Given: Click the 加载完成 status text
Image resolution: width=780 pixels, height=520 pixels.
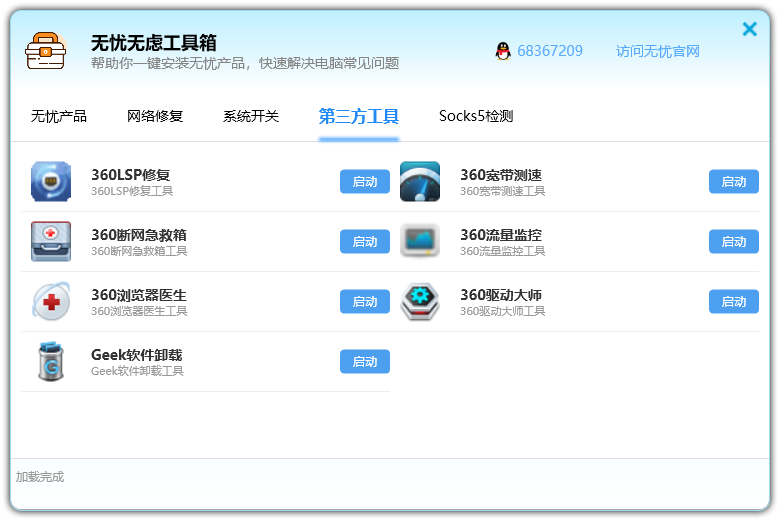Looking at the screenshot, I should (x=40, y=477).
